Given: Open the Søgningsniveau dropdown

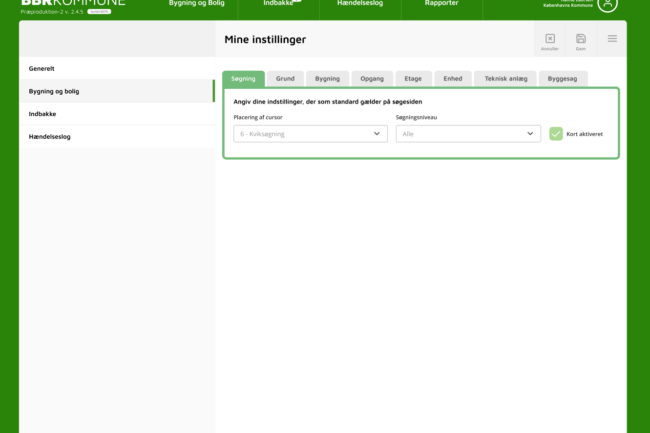Looking at the screenshot, I should coord(468,133).
